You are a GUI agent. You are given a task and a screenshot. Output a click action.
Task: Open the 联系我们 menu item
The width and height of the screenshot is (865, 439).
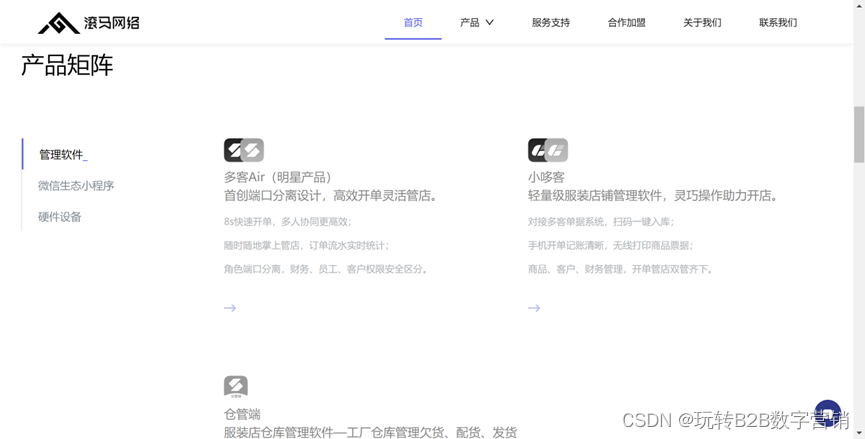[778, 23]
